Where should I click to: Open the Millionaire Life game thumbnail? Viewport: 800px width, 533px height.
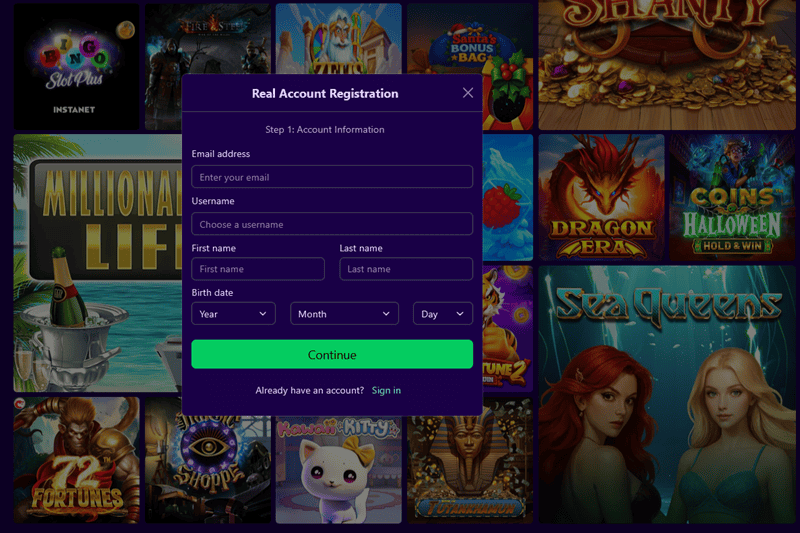97,263
